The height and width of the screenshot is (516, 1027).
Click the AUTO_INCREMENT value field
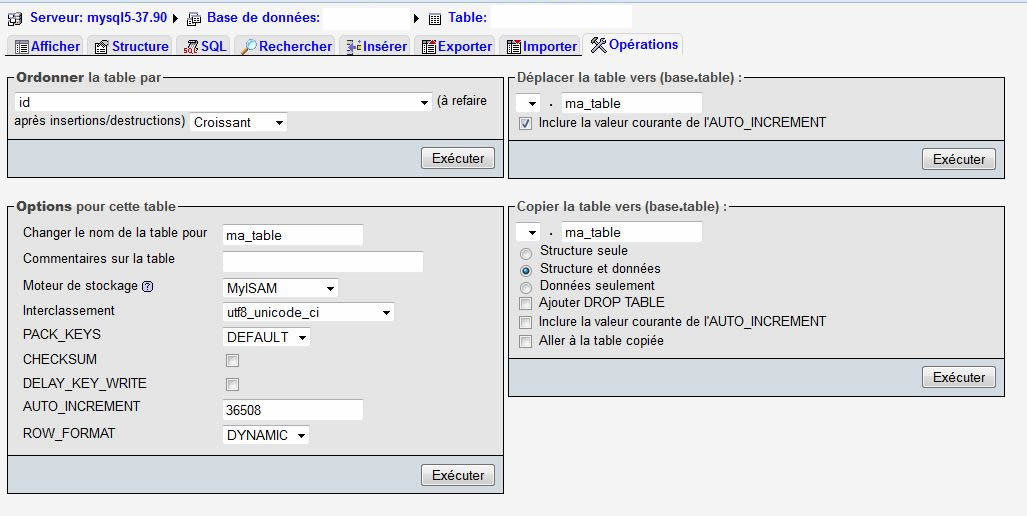292,410
